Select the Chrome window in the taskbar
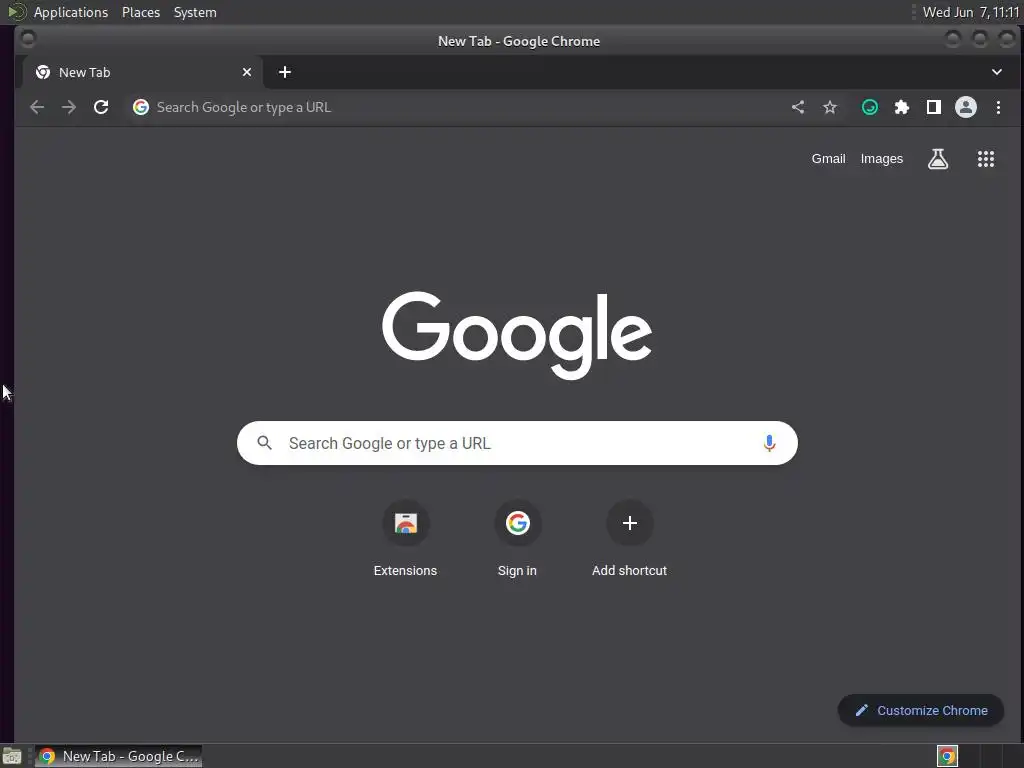The height and width of the screenshot is (768, 1024). click(x=118, y=756)
